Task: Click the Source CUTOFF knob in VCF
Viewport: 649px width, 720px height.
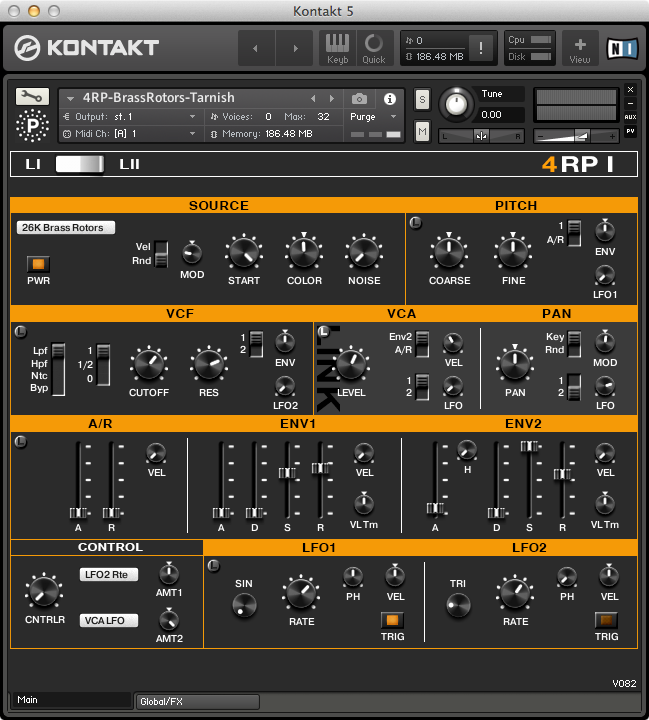Action: point(148,365)
